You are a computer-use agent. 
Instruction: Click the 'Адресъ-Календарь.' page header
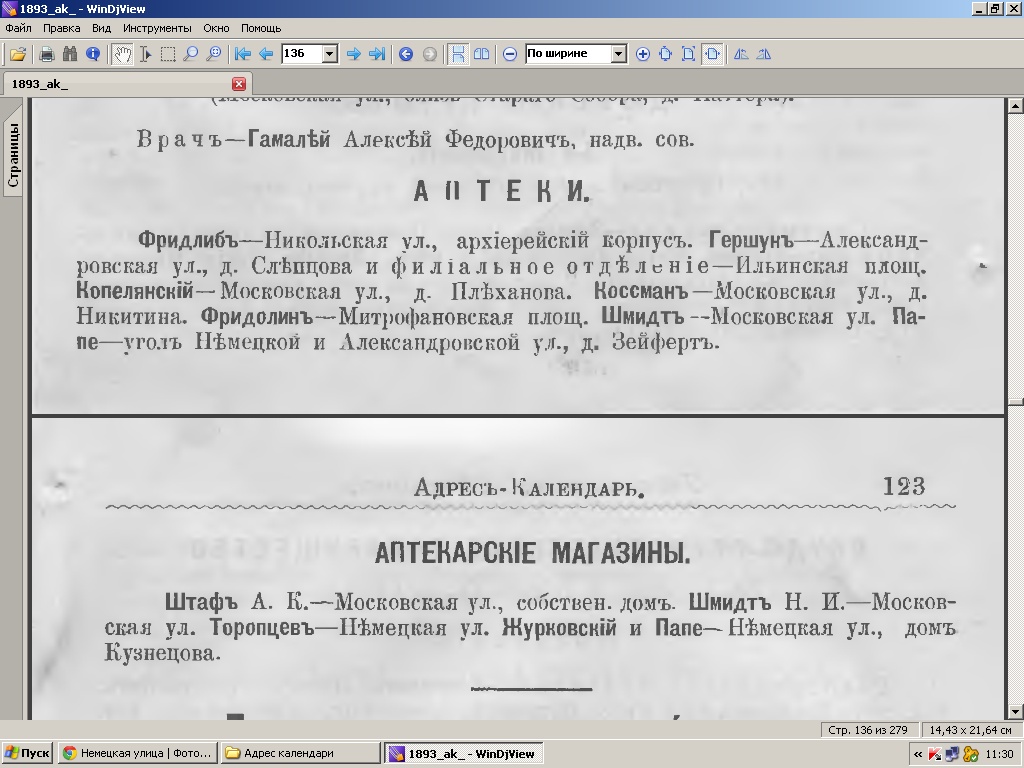click(529, 487)
